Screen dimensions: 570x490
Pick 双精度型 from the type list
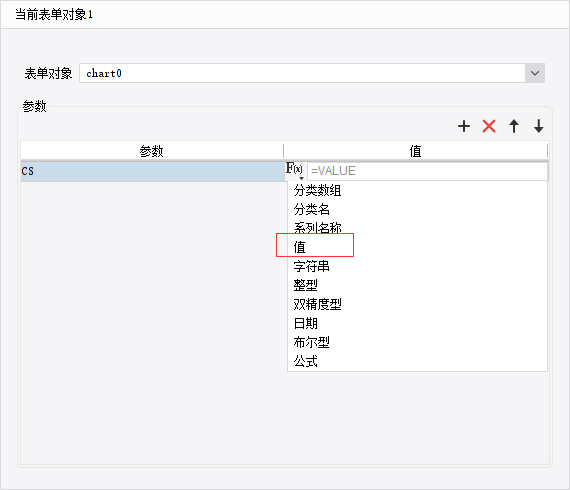click(x=417, y=304)
